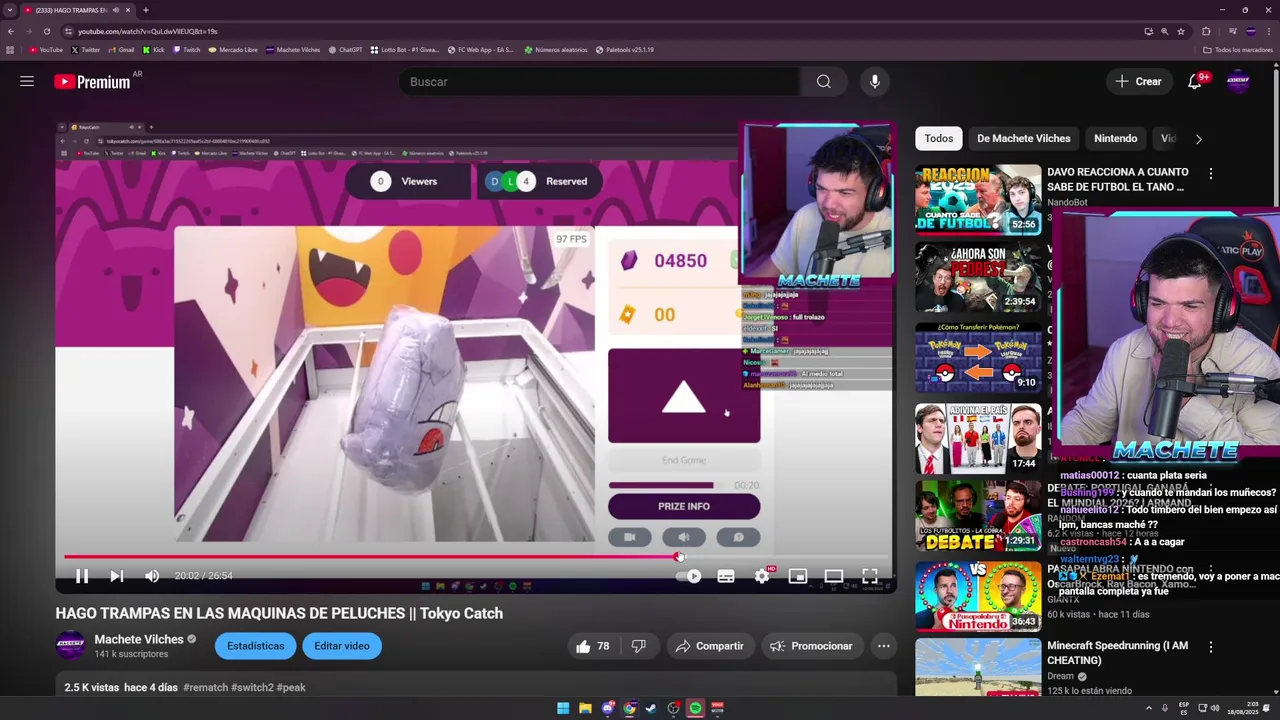Open Twitch bookmark
The image size is (1280, 720).
(187, 49)
